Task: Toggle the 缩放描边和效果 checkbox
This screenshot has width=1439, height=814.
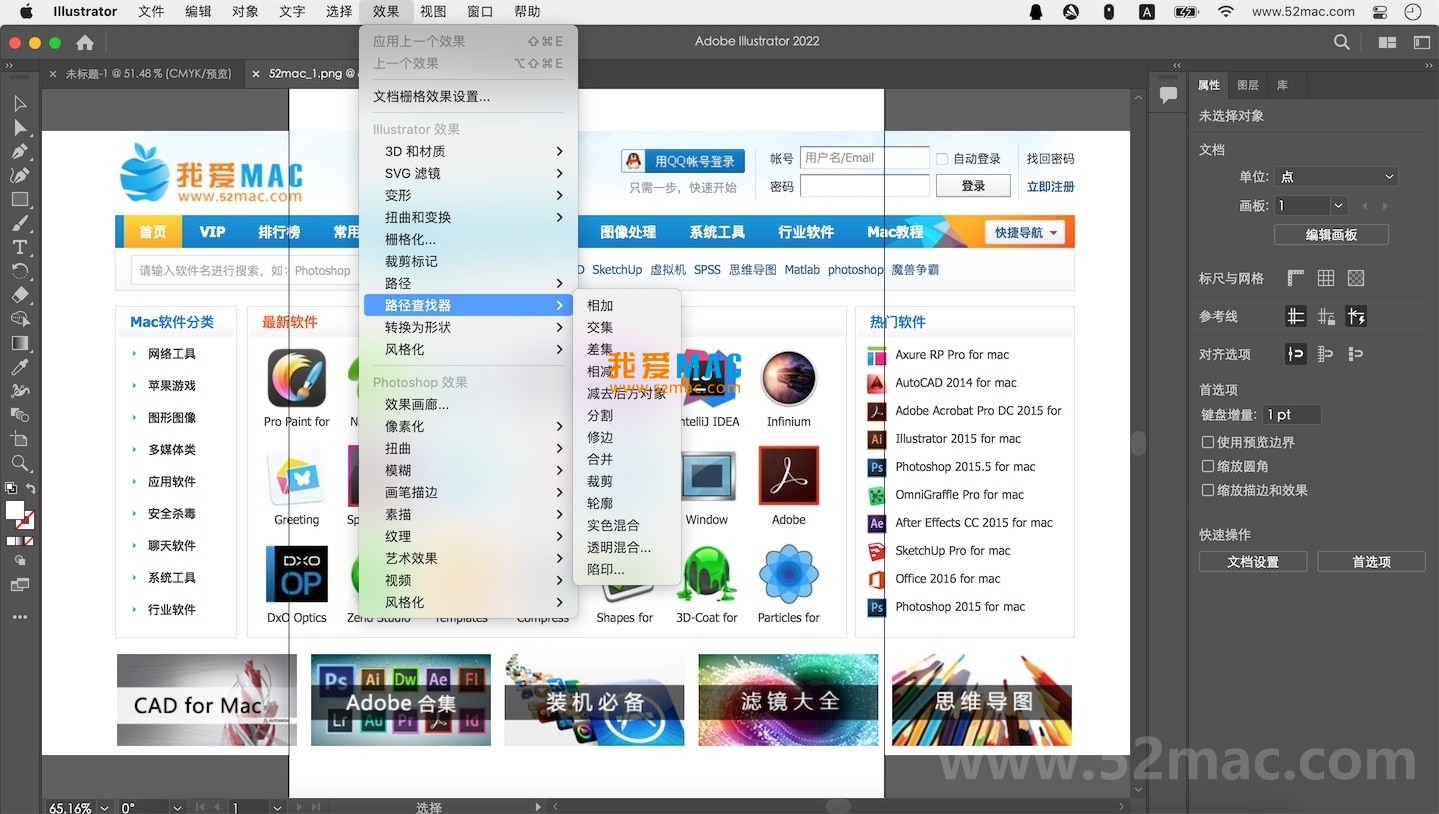Action: click(1208, 490)
